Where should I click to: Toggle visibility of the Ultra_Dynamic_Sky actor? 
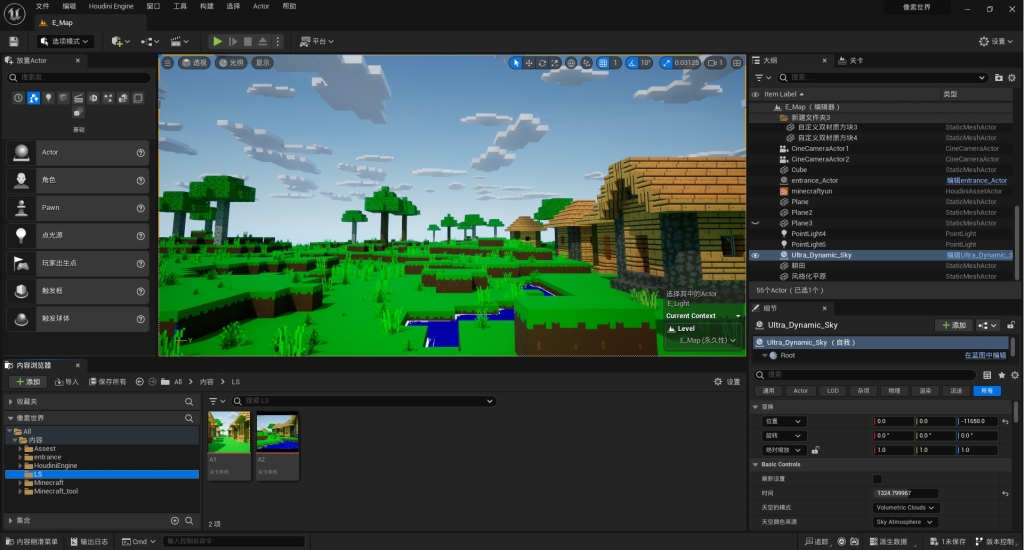tap(755, 255)
